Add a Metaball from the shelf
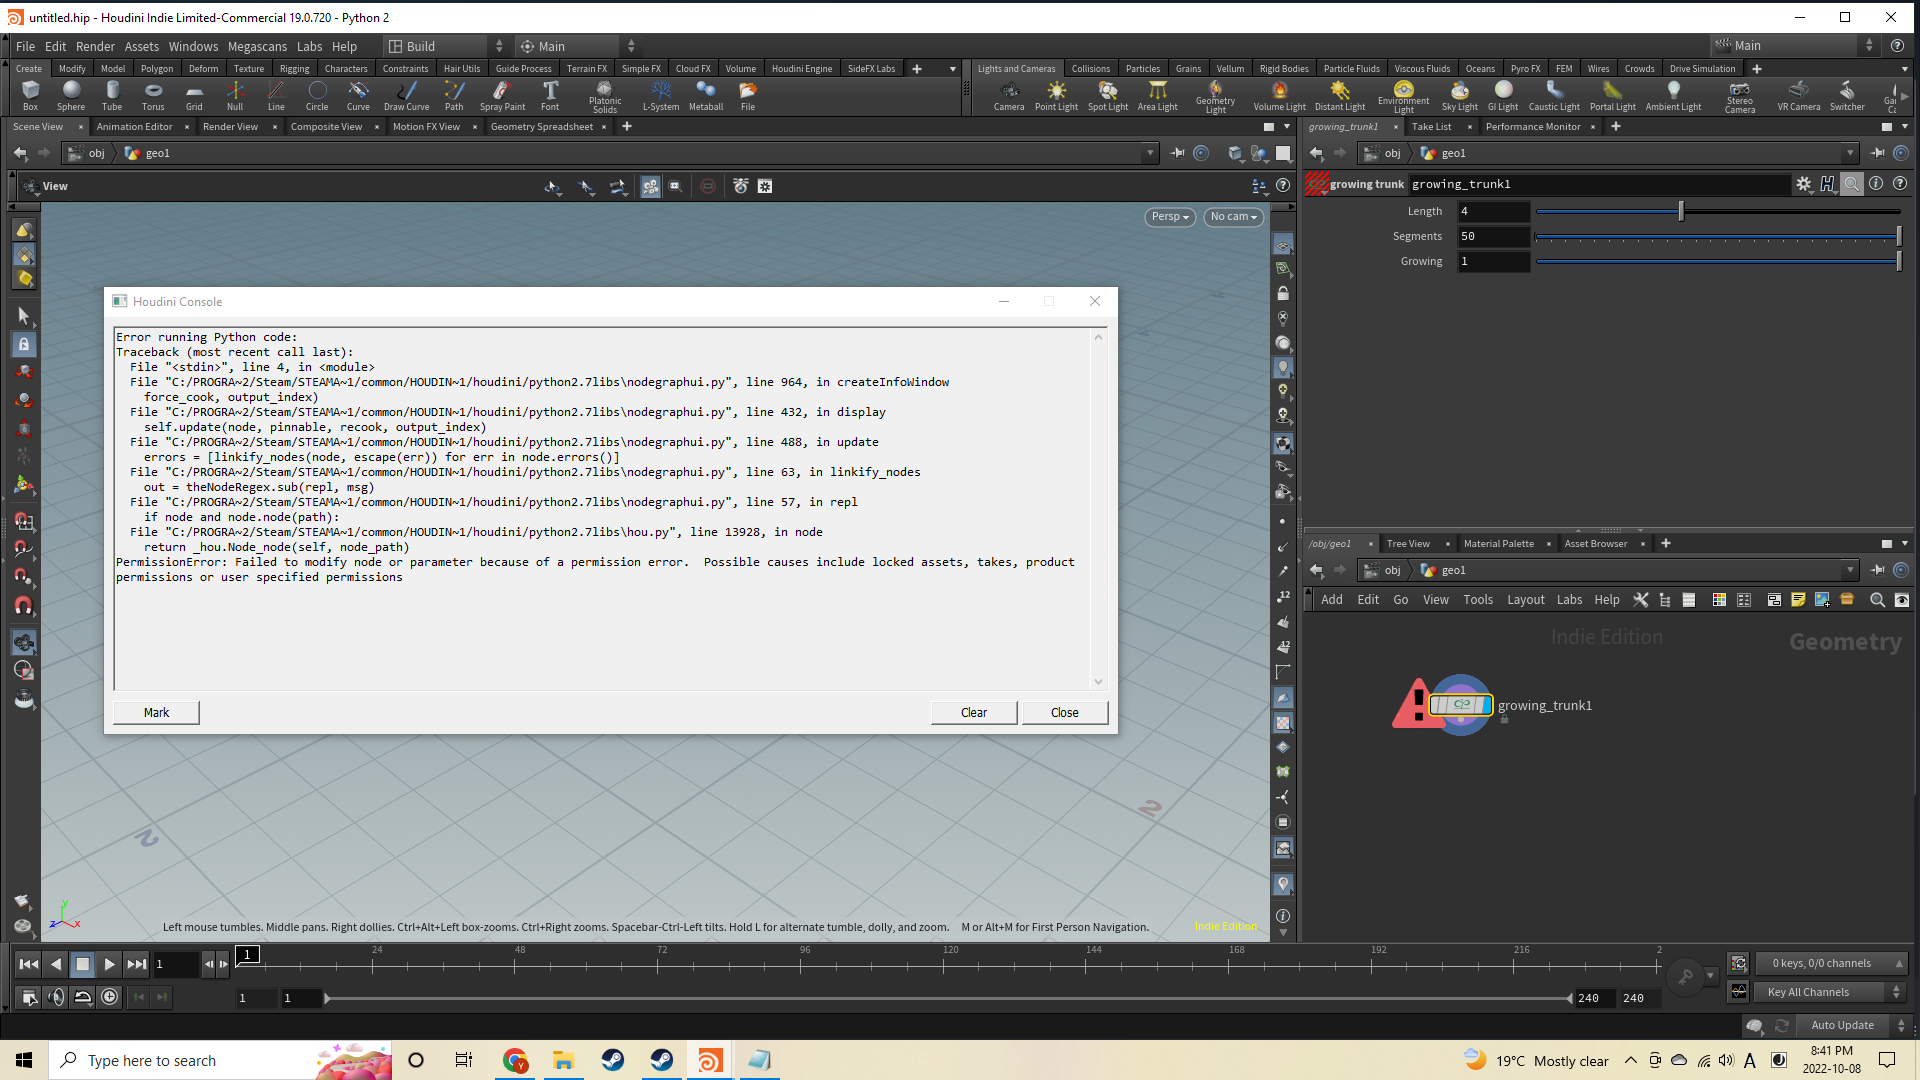 (x=706, y=95)
